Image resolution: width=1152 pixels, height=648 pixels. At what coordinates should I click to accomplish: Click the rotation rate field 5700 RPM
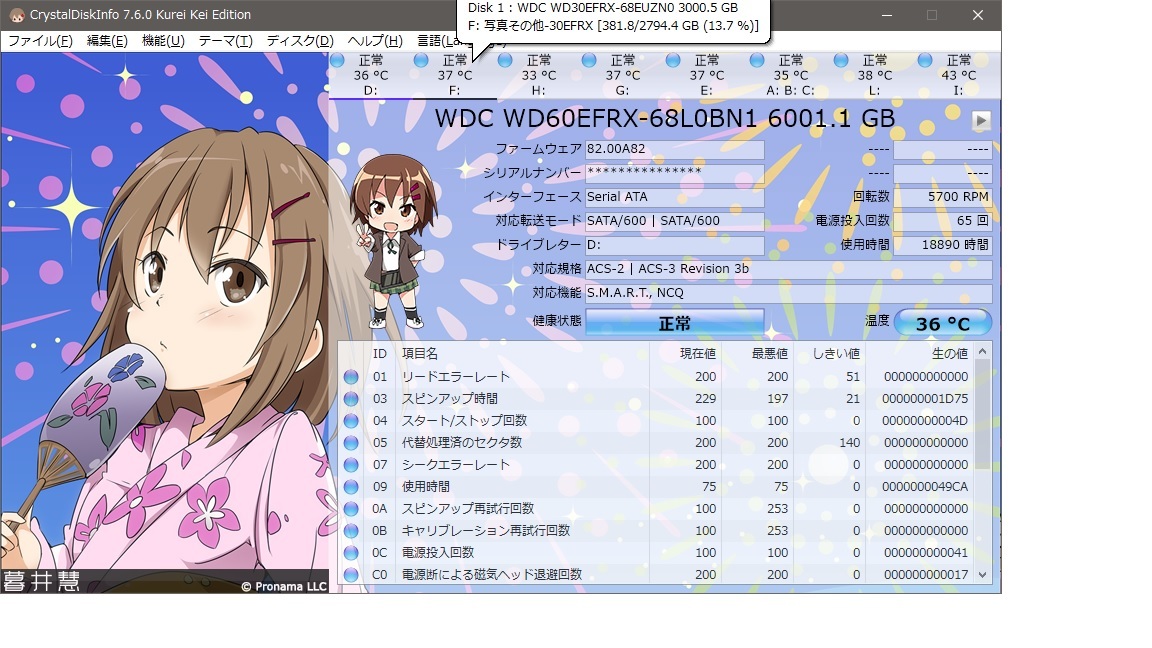pos(943,197)
